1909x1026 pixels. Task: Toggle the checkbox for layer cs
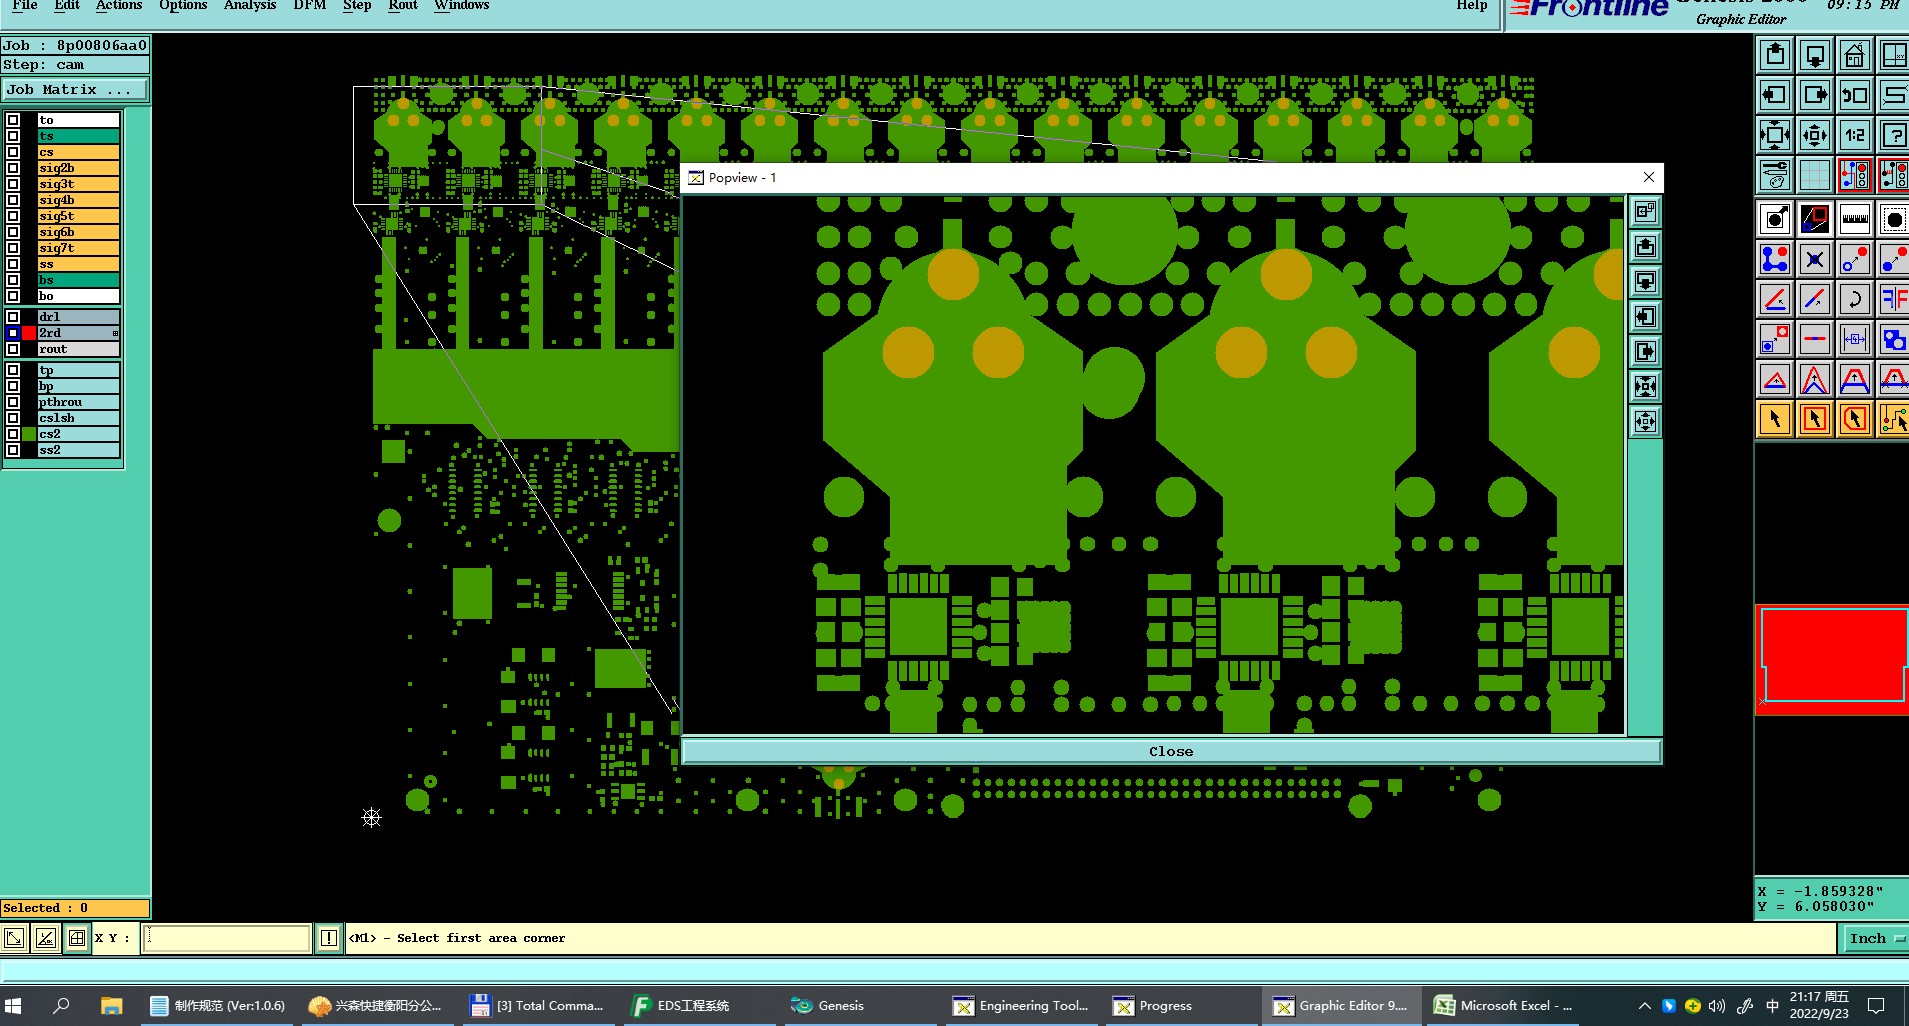coord(13,152)
